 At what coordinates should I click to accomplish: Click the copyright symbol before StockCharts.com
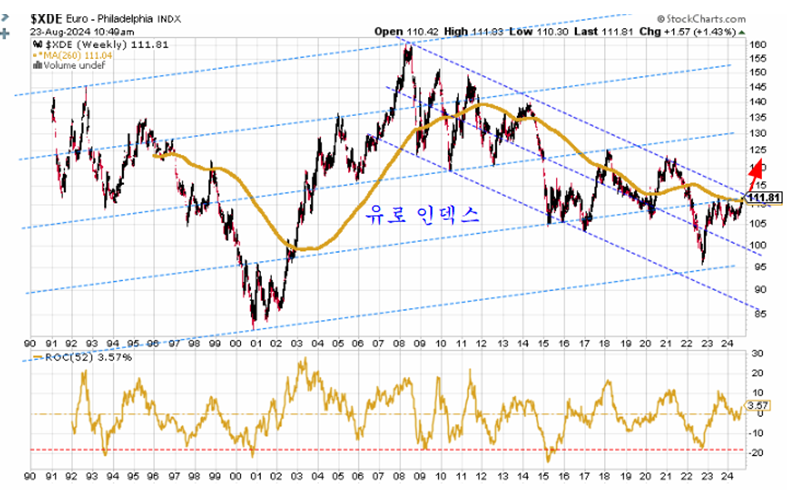(x=662, y=18)
